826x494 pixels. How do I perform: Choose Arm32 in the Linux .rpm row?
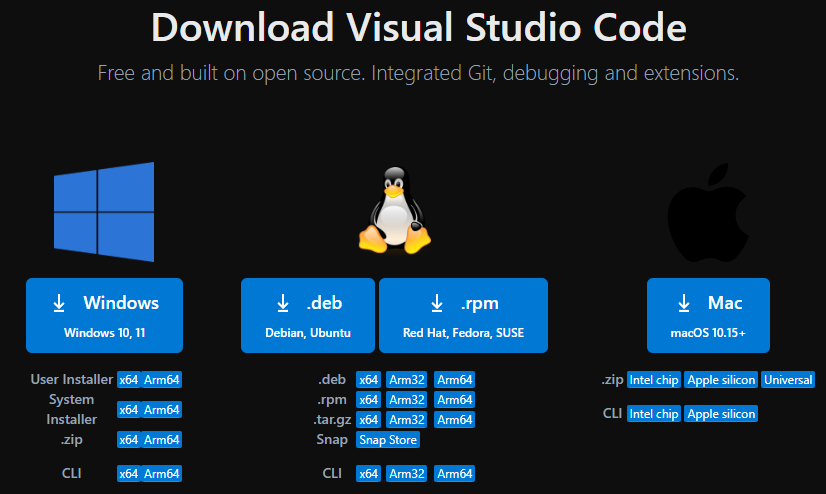407,400
